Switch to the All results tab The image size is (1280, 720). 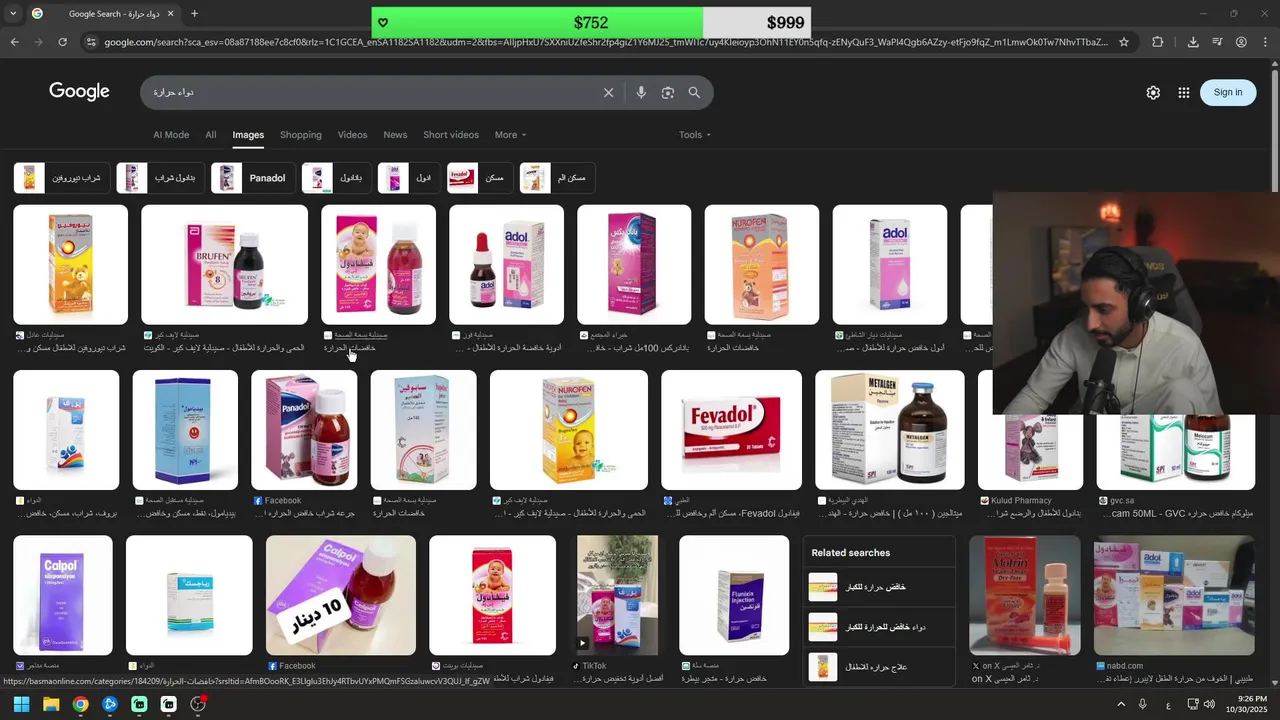pyautogui.click(x=211, y=135)
